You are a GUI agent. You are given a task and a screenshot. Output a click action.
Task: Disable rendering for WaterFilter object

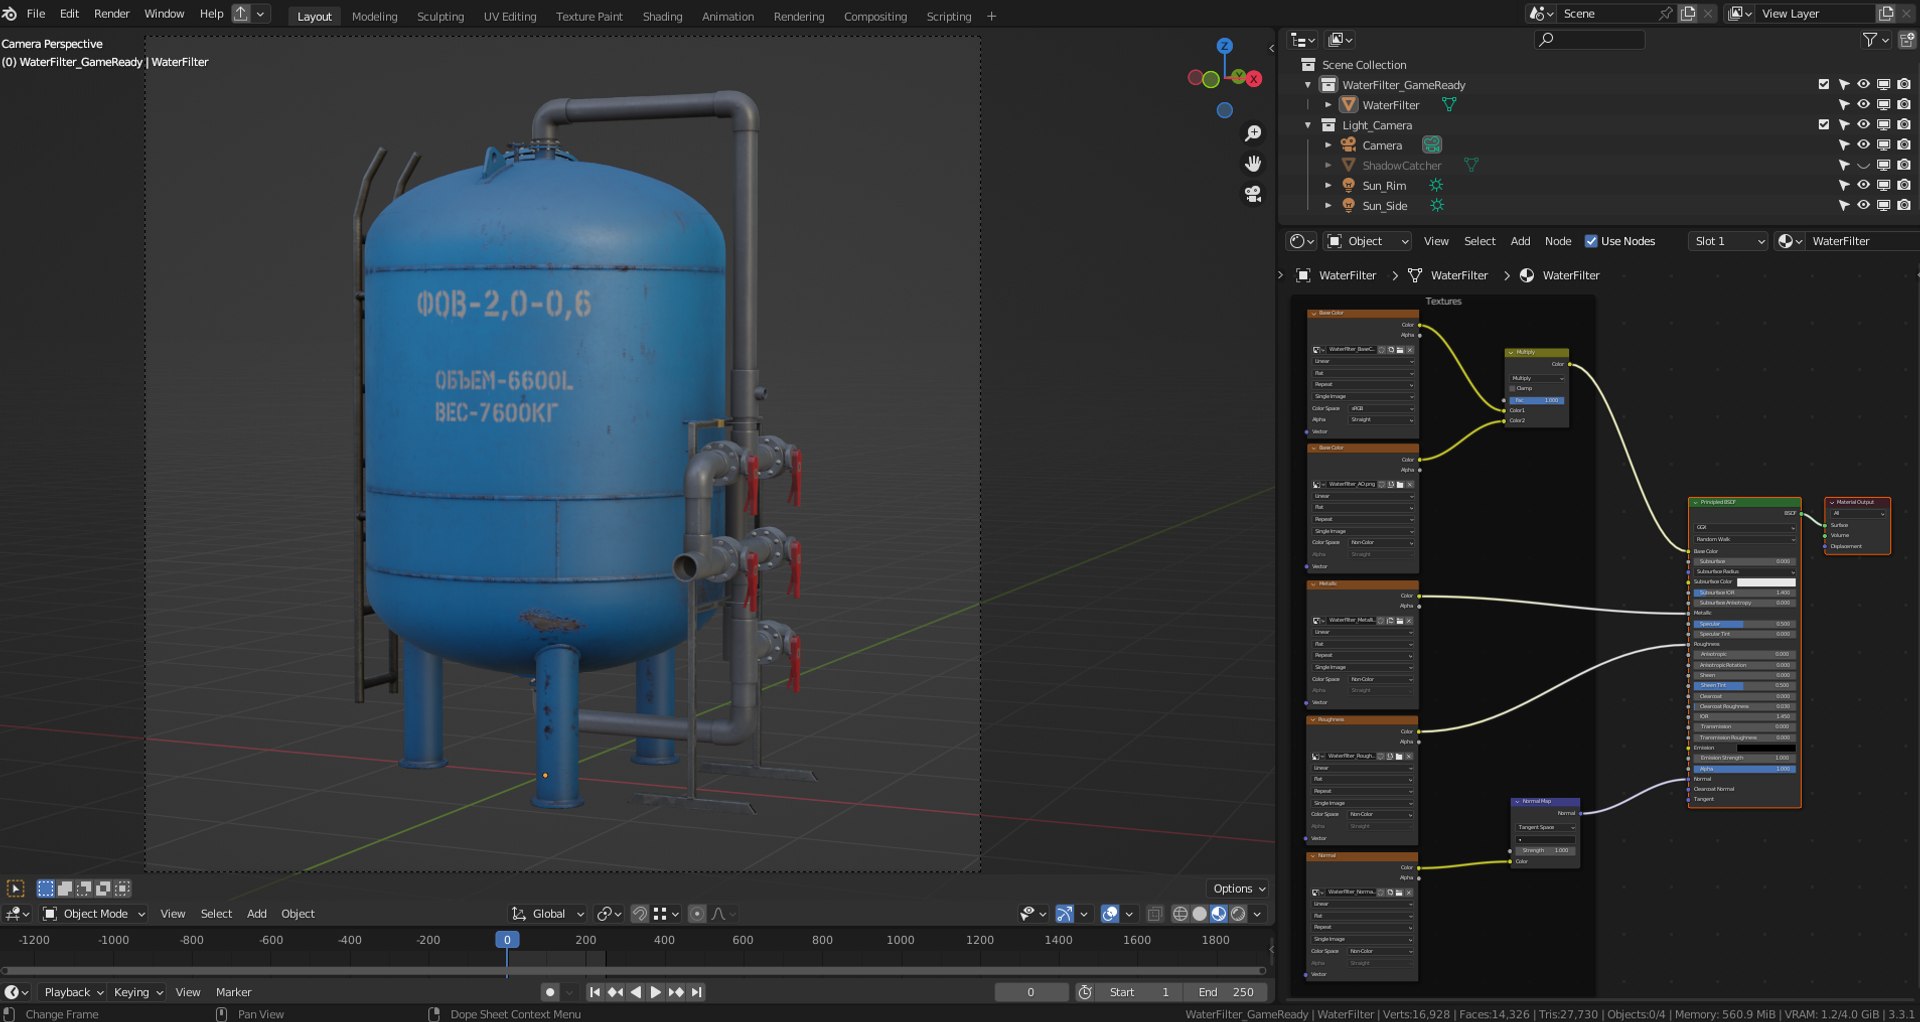click(1904, 105)
